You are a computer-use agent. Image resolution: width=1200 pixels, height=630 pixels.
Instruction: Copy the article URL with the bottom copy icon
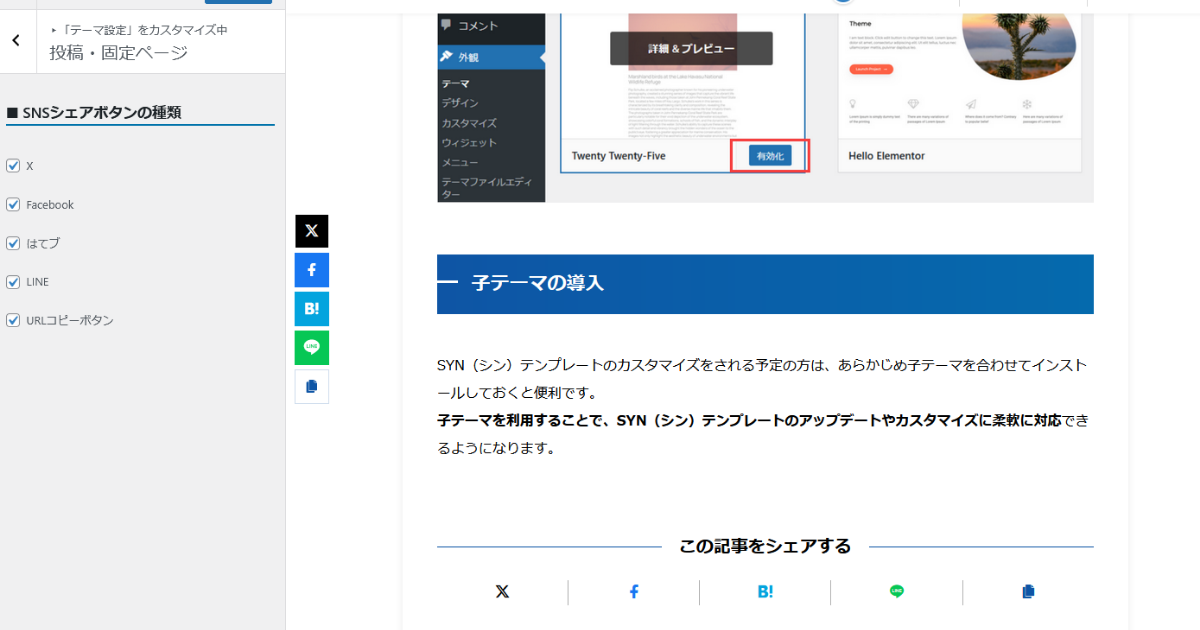click(1028, 591)
